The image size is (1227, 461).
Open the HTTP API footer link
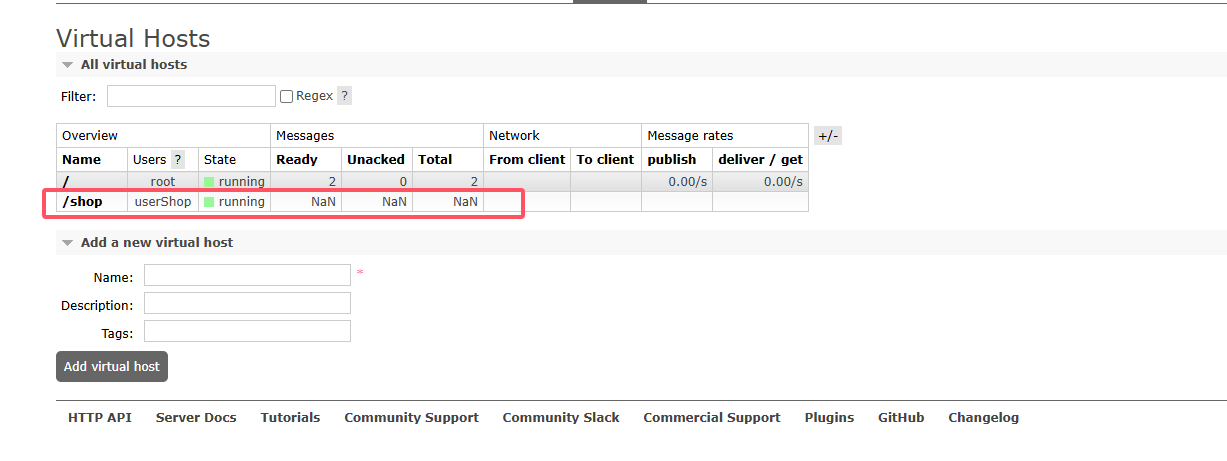click(100, 418)
